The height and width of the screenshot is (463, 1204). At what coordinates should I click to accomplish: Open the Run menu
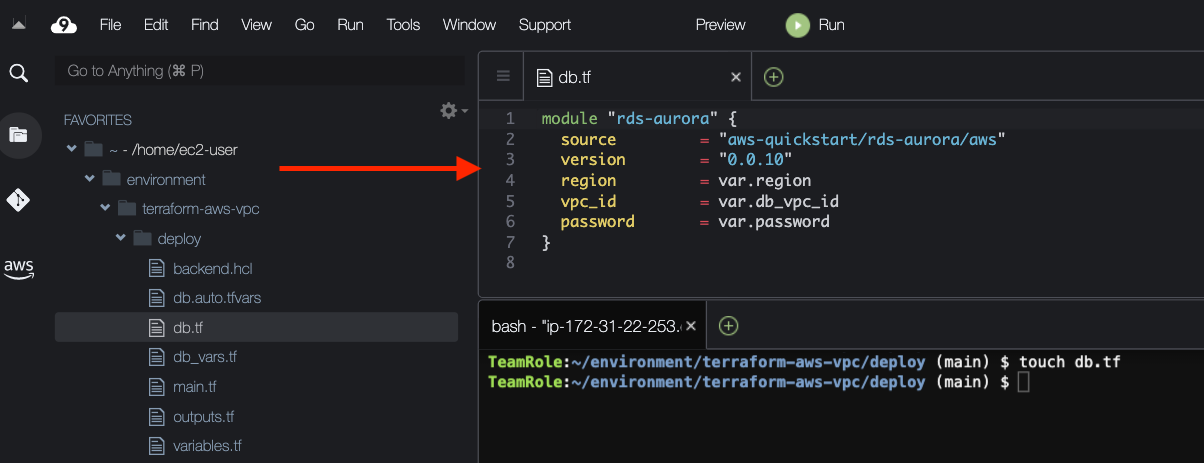[x=350, y=25]
